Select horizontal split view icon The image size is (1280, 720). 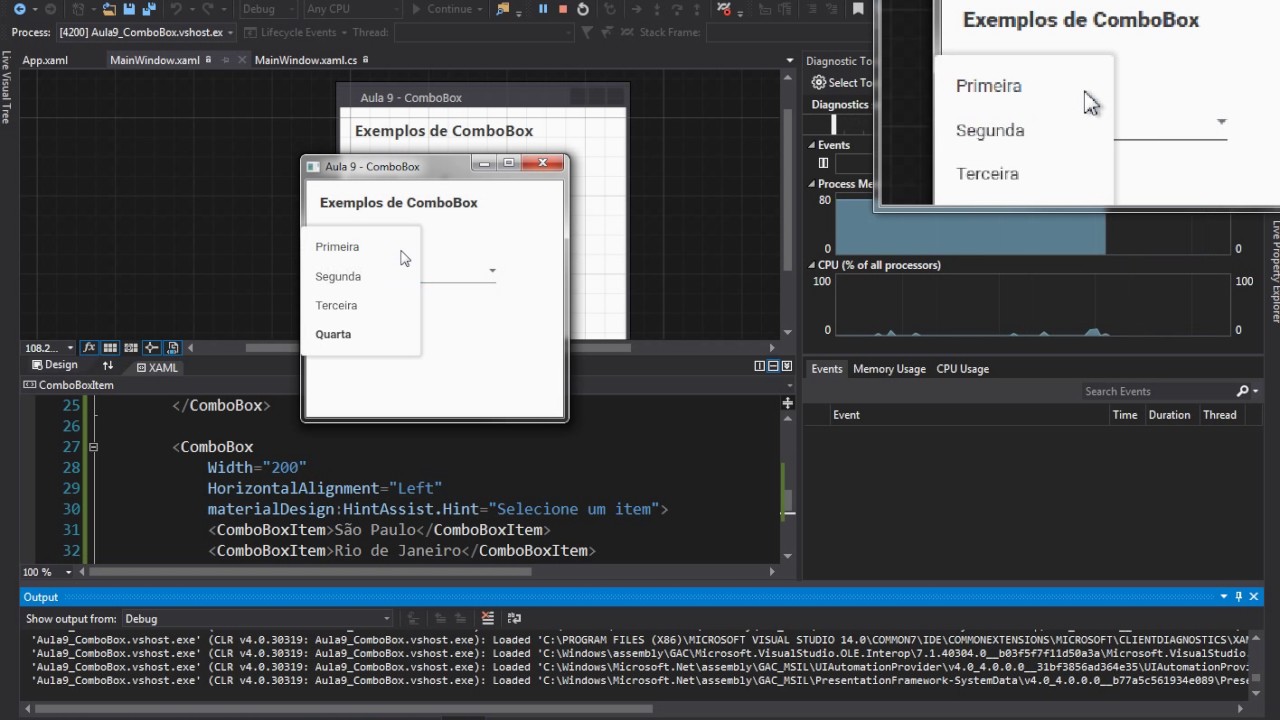coord(773,366)
